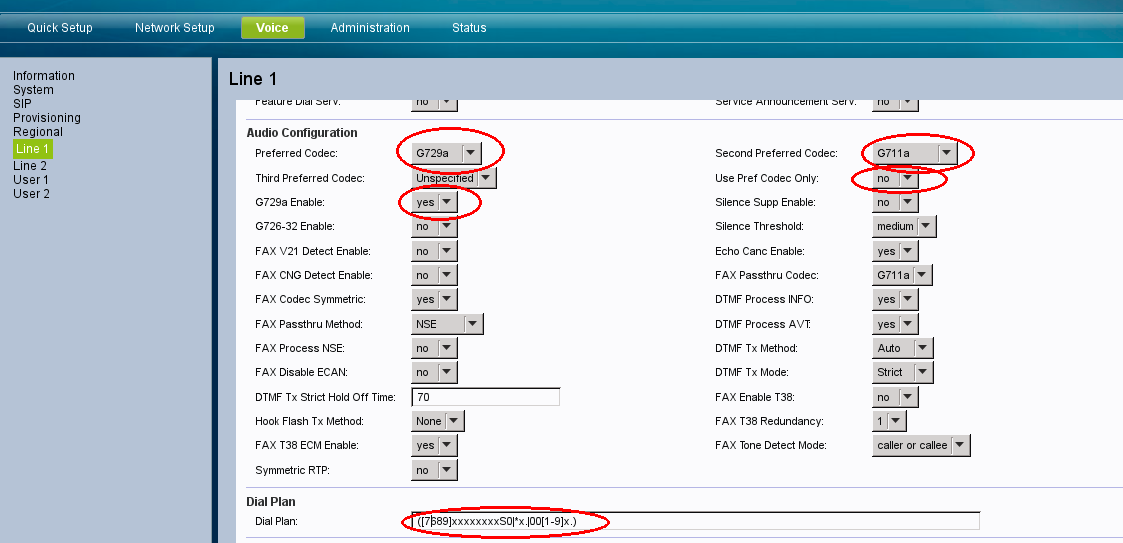Open the FAX Passthru Method dropdown
Image resolution: width=1123 pixels, height=543 pixels.
click(x=447, y=324)
